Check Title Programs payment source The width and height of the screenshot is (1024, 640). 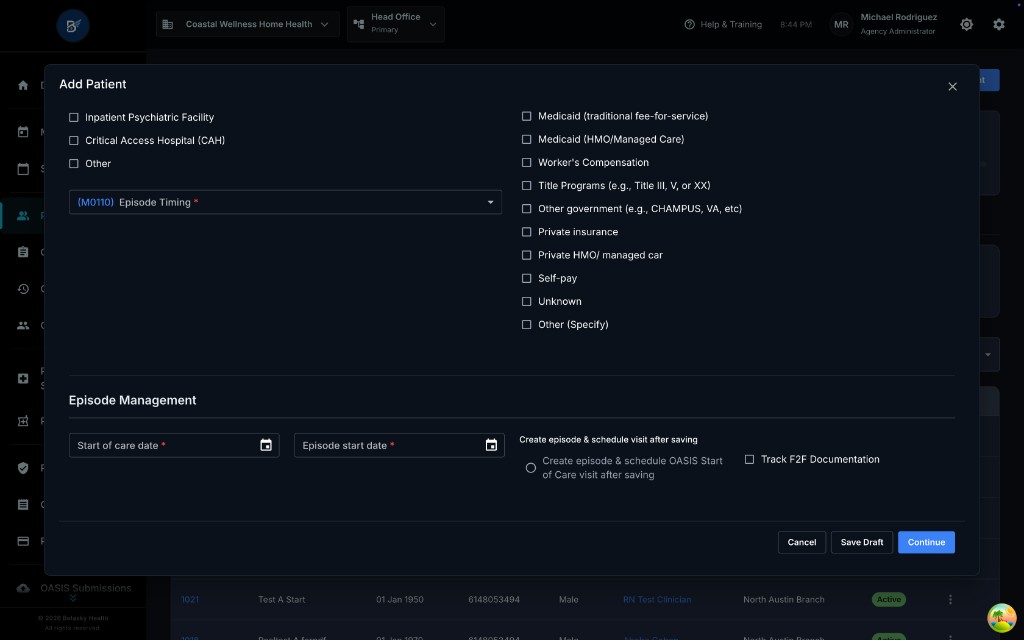[x=526, y=185]
